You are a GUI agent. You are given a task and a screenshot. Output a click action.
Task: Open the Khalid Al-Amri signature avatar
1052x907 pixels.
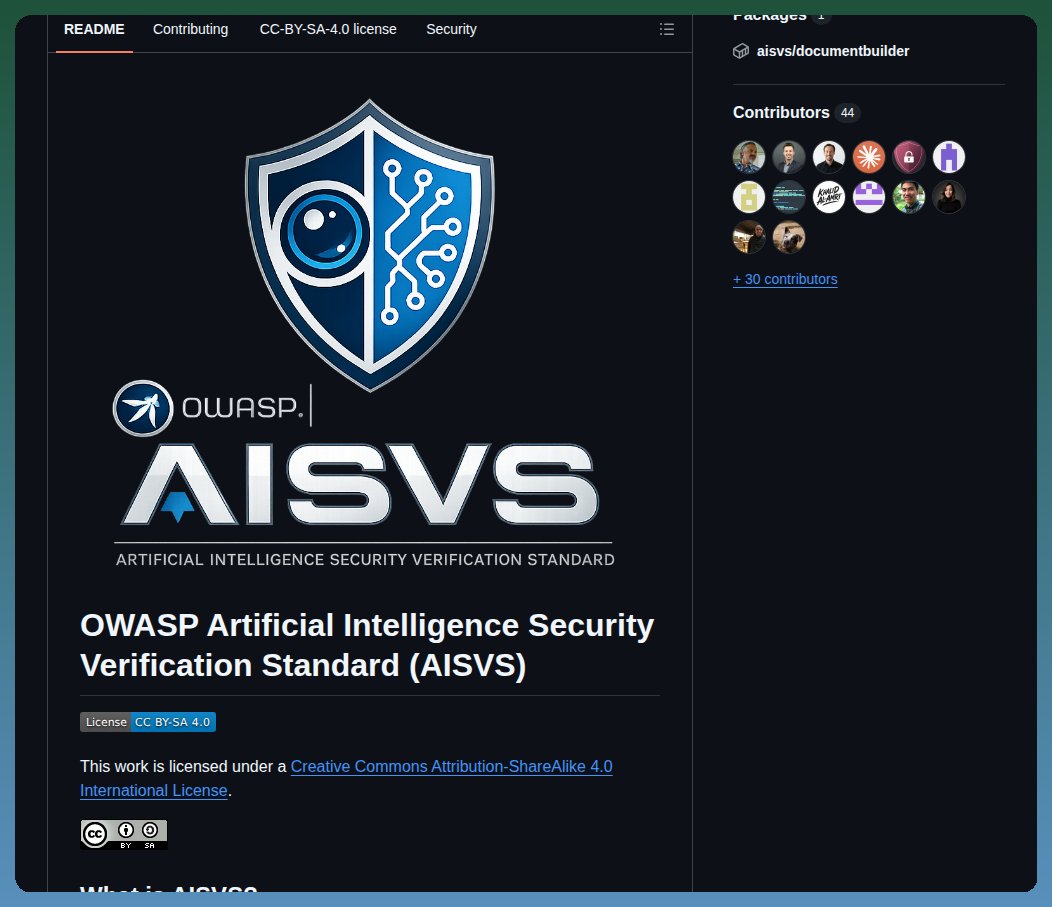(829, 197)
